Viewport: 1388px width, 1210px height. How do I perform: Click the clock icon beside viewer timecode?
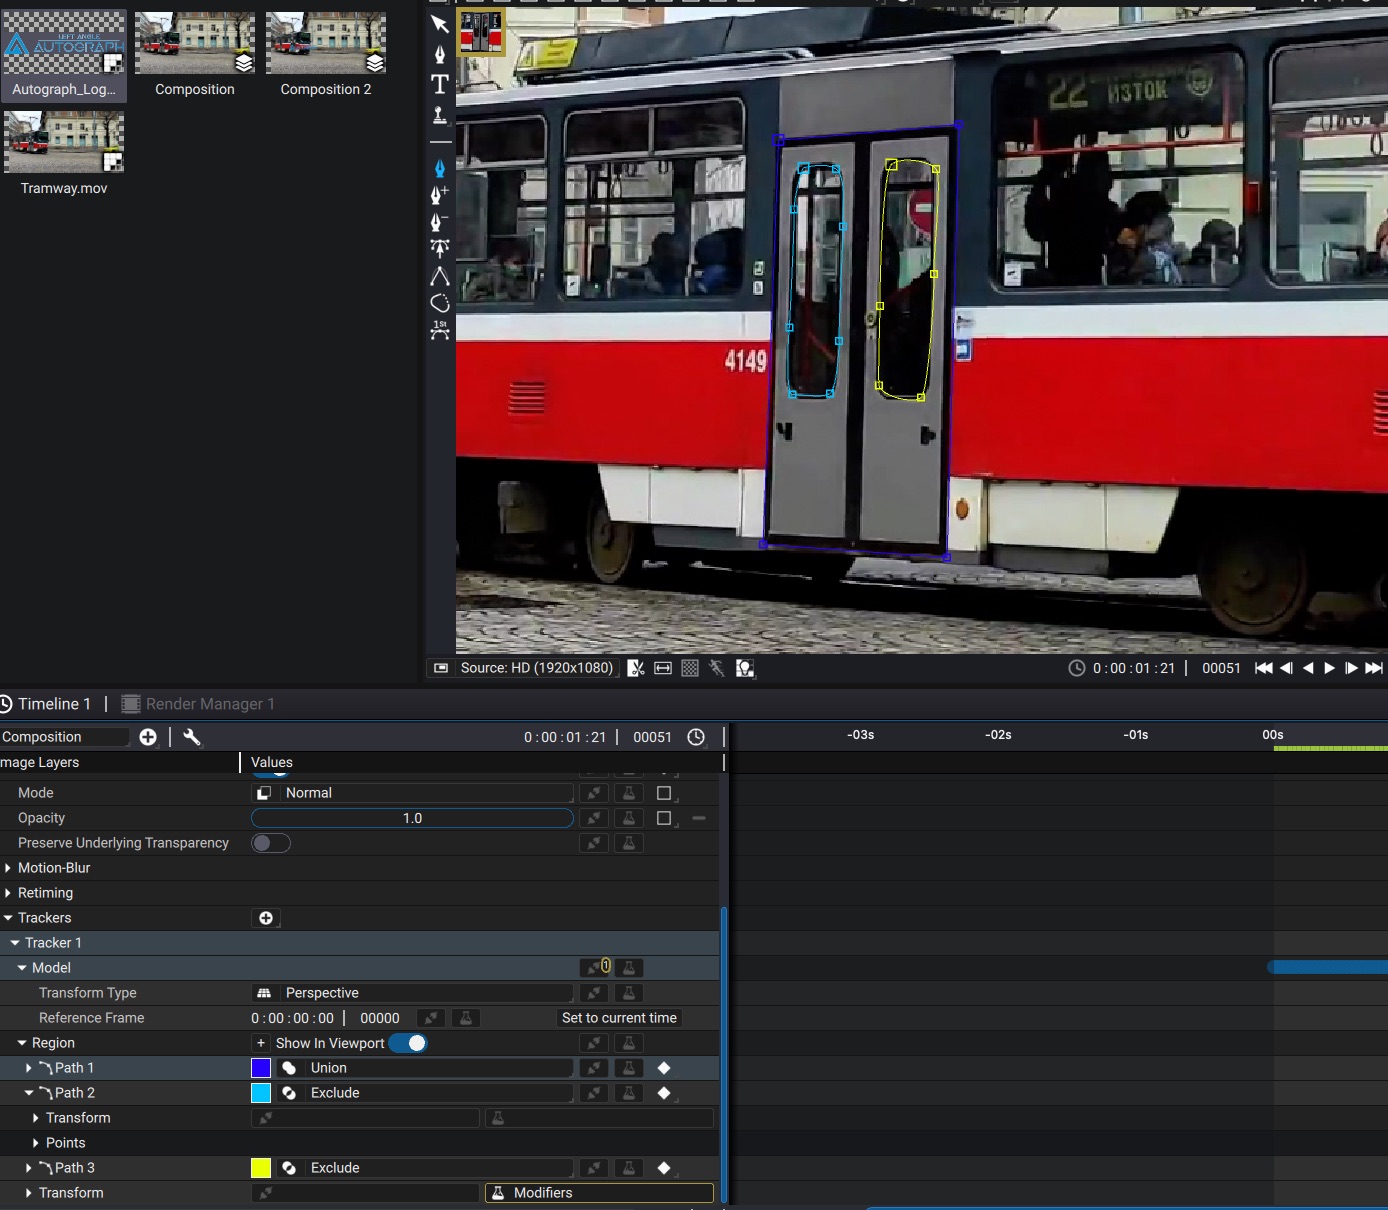pyautogui.click(x=1077, y=668)
